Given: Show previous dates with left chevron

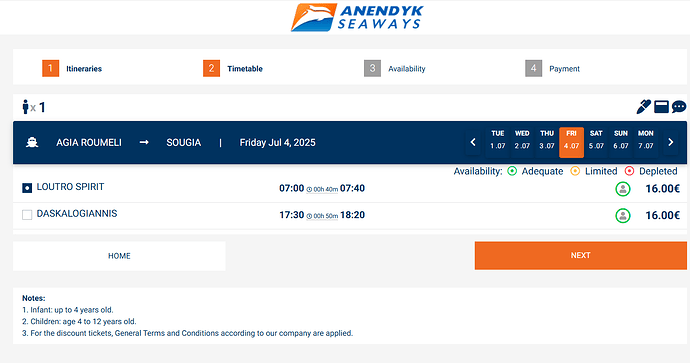Looking at the screenshot, I should coord(473,142).
